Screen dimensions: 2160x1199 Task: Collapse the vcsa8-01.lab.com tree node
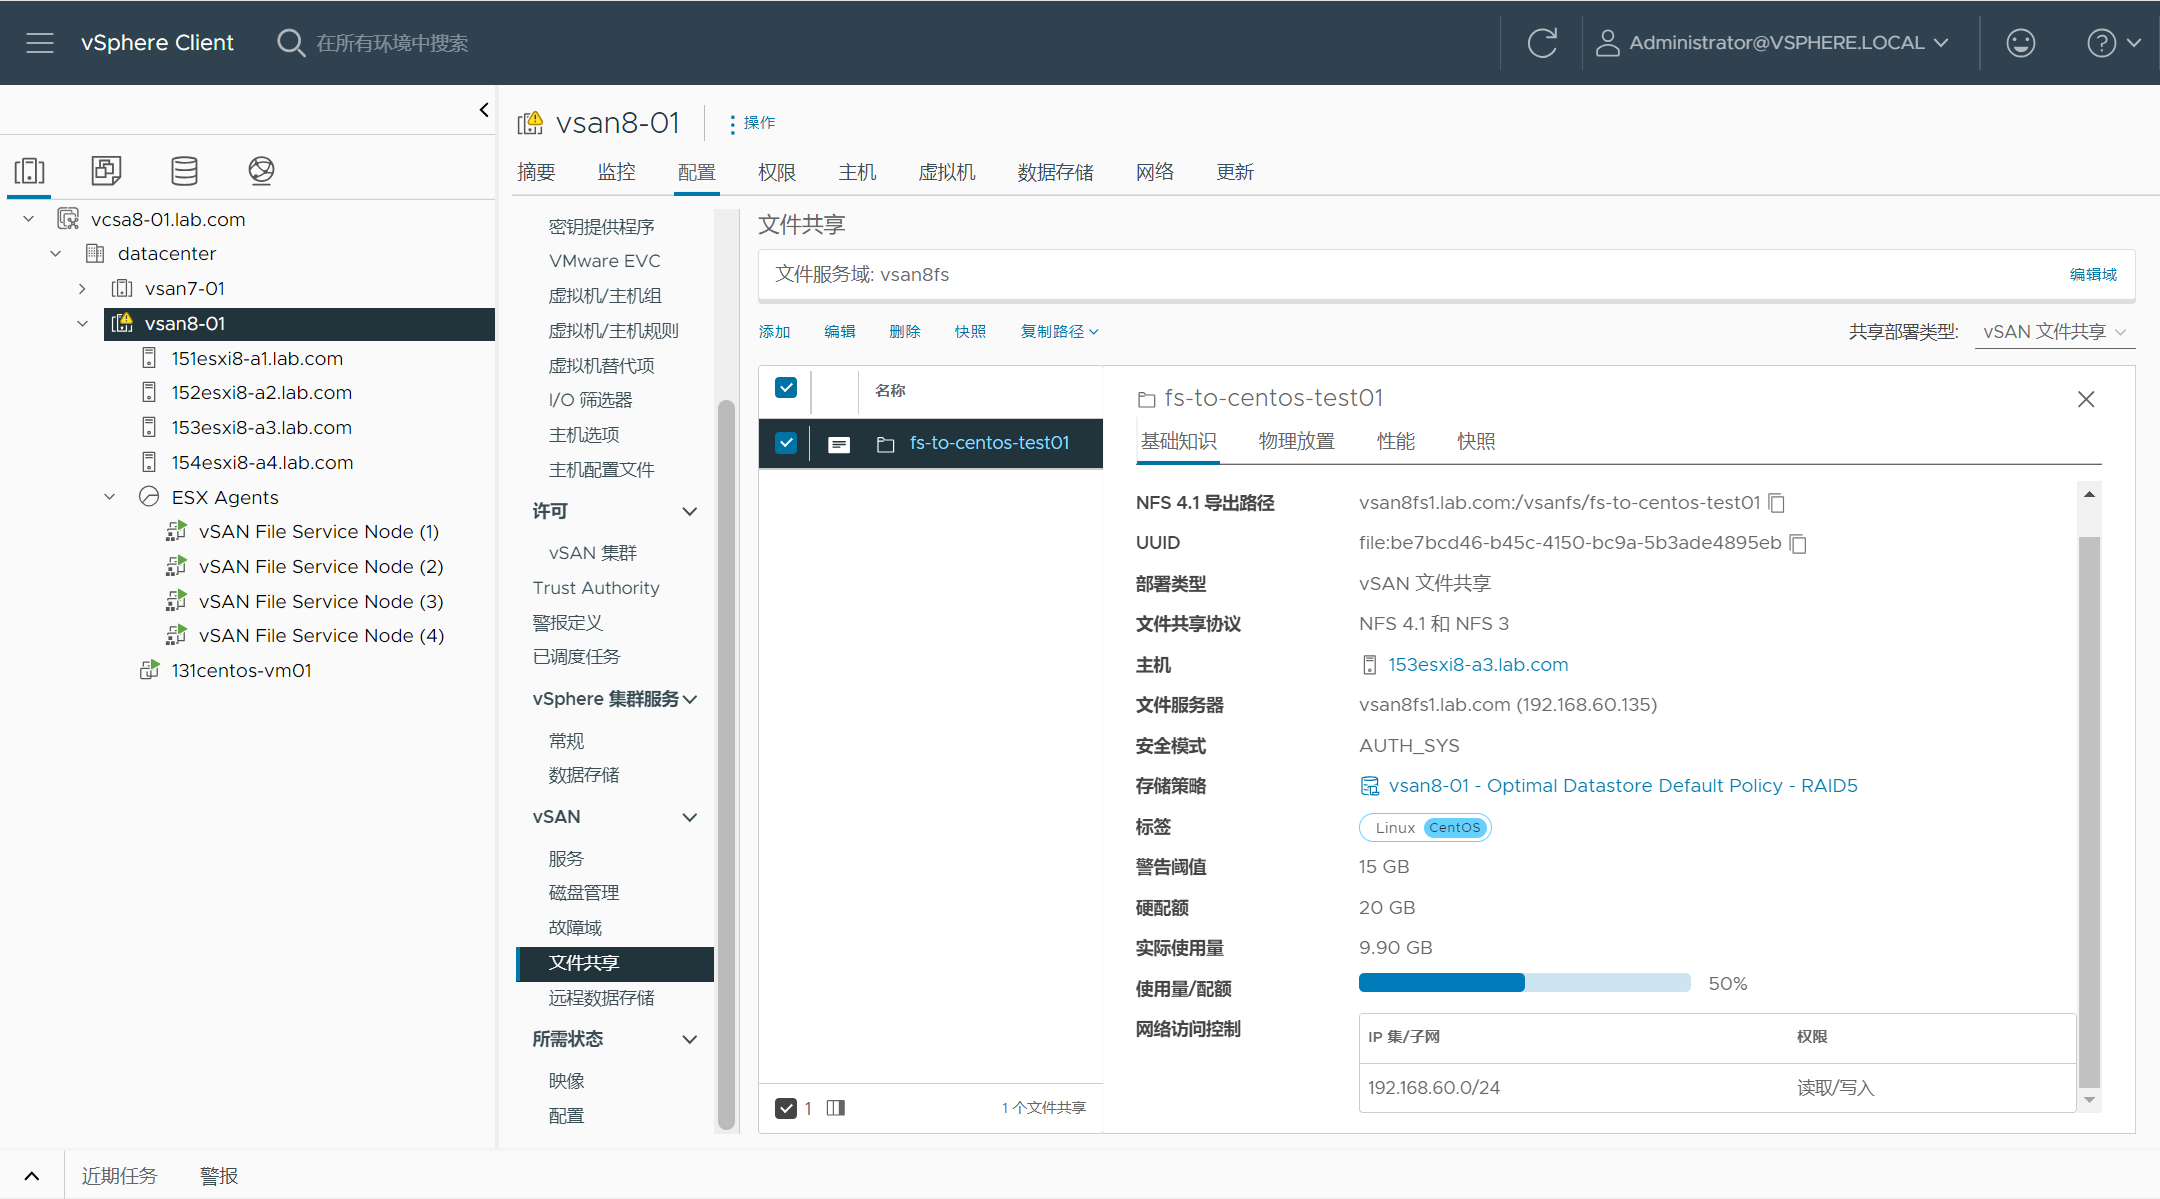tap(28, 219)
